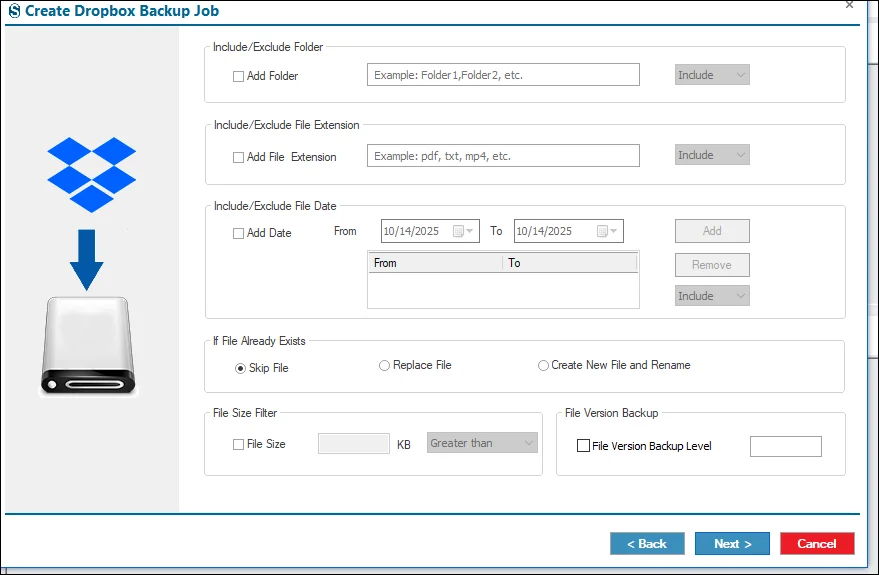Open the file date Include dropdown

pos(712,295)
